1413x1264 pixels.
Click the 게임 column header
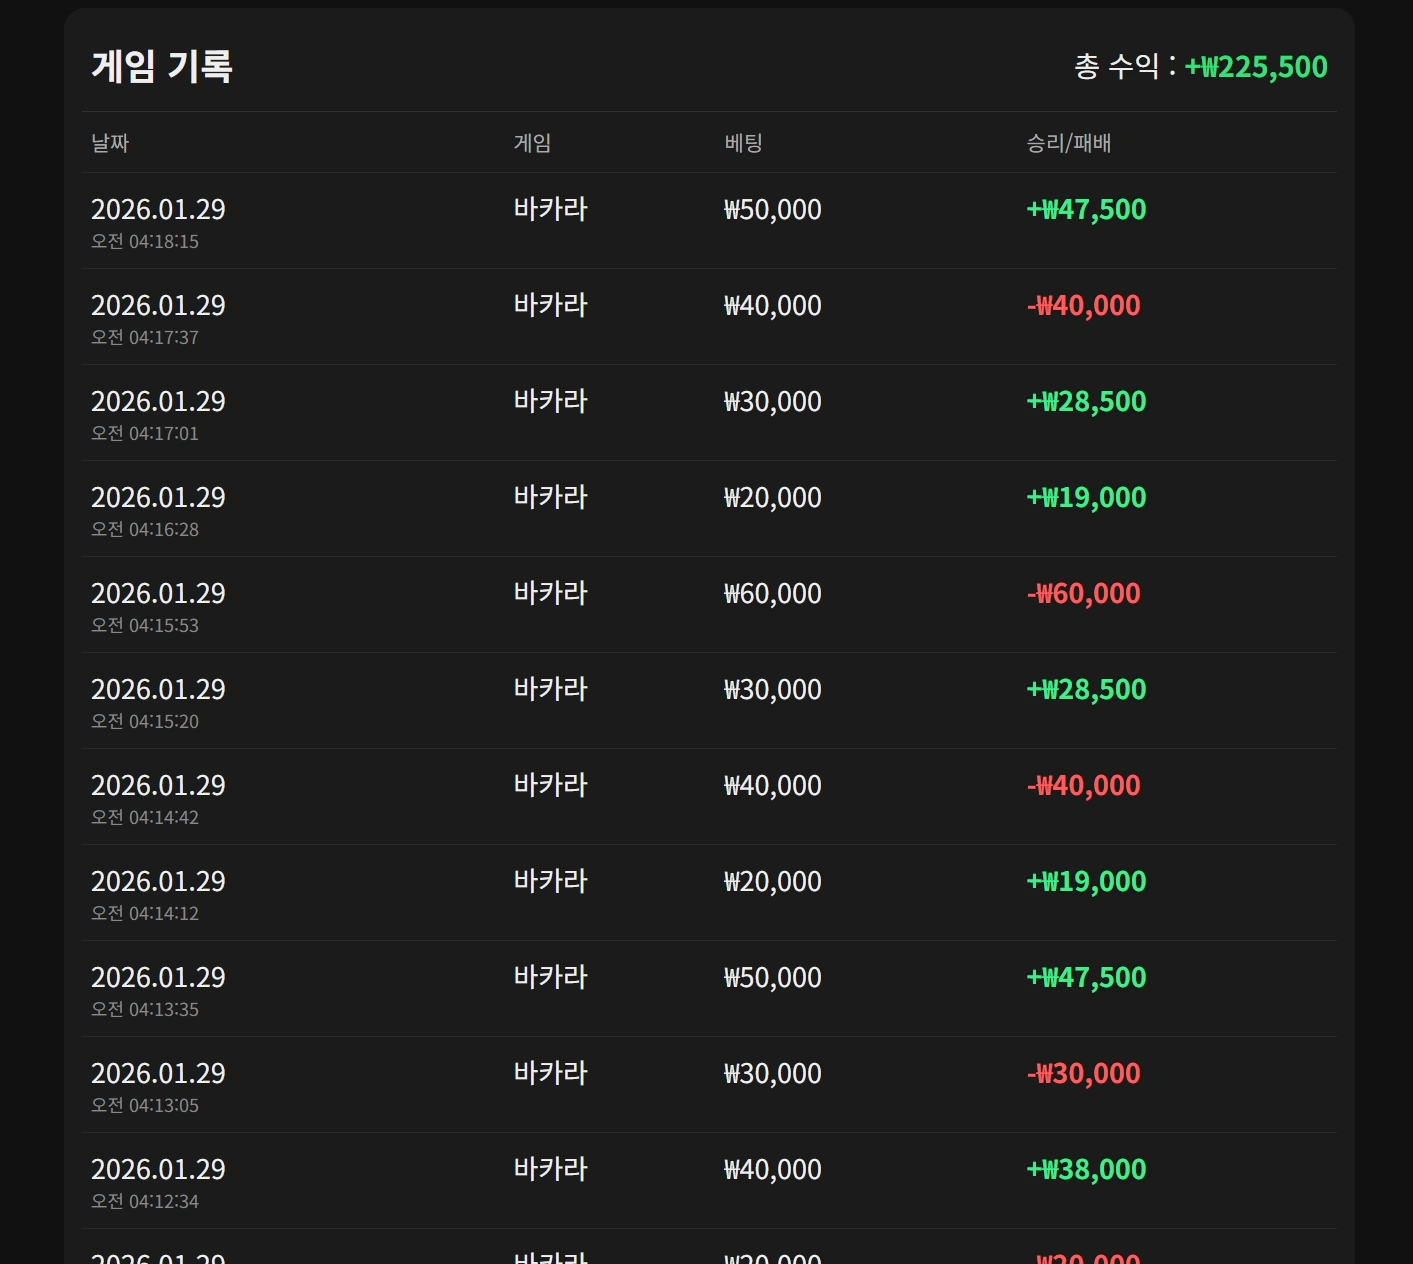532,143
